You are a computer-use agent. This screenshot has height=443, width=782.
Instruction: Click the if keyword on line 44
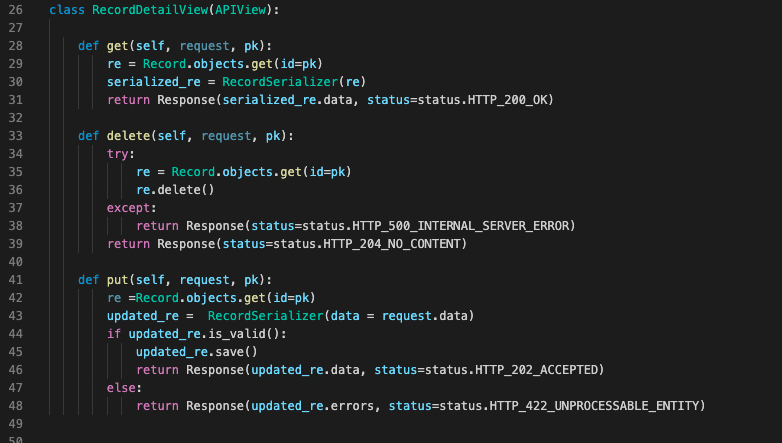[114, 334]
